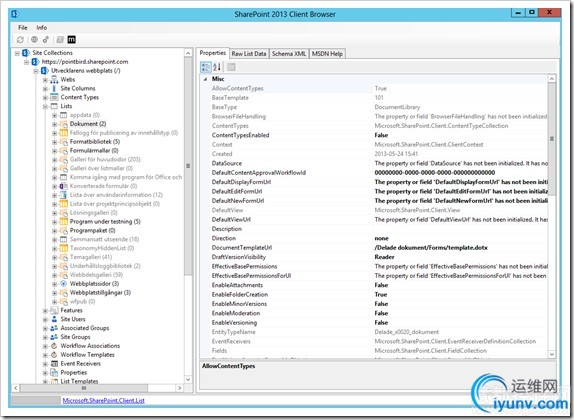Click the key/link toolbar icon

pos(46,40)
